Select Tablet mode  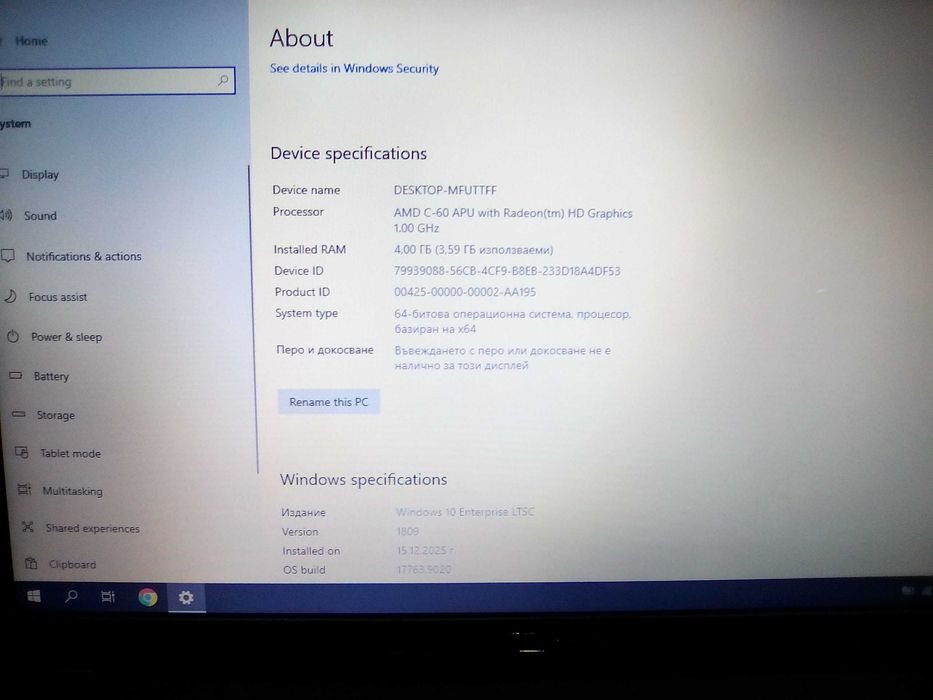70,453
